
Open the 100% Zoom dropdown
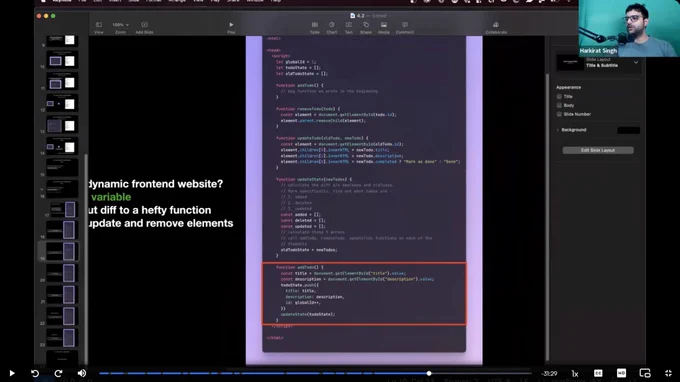point(121,28)
